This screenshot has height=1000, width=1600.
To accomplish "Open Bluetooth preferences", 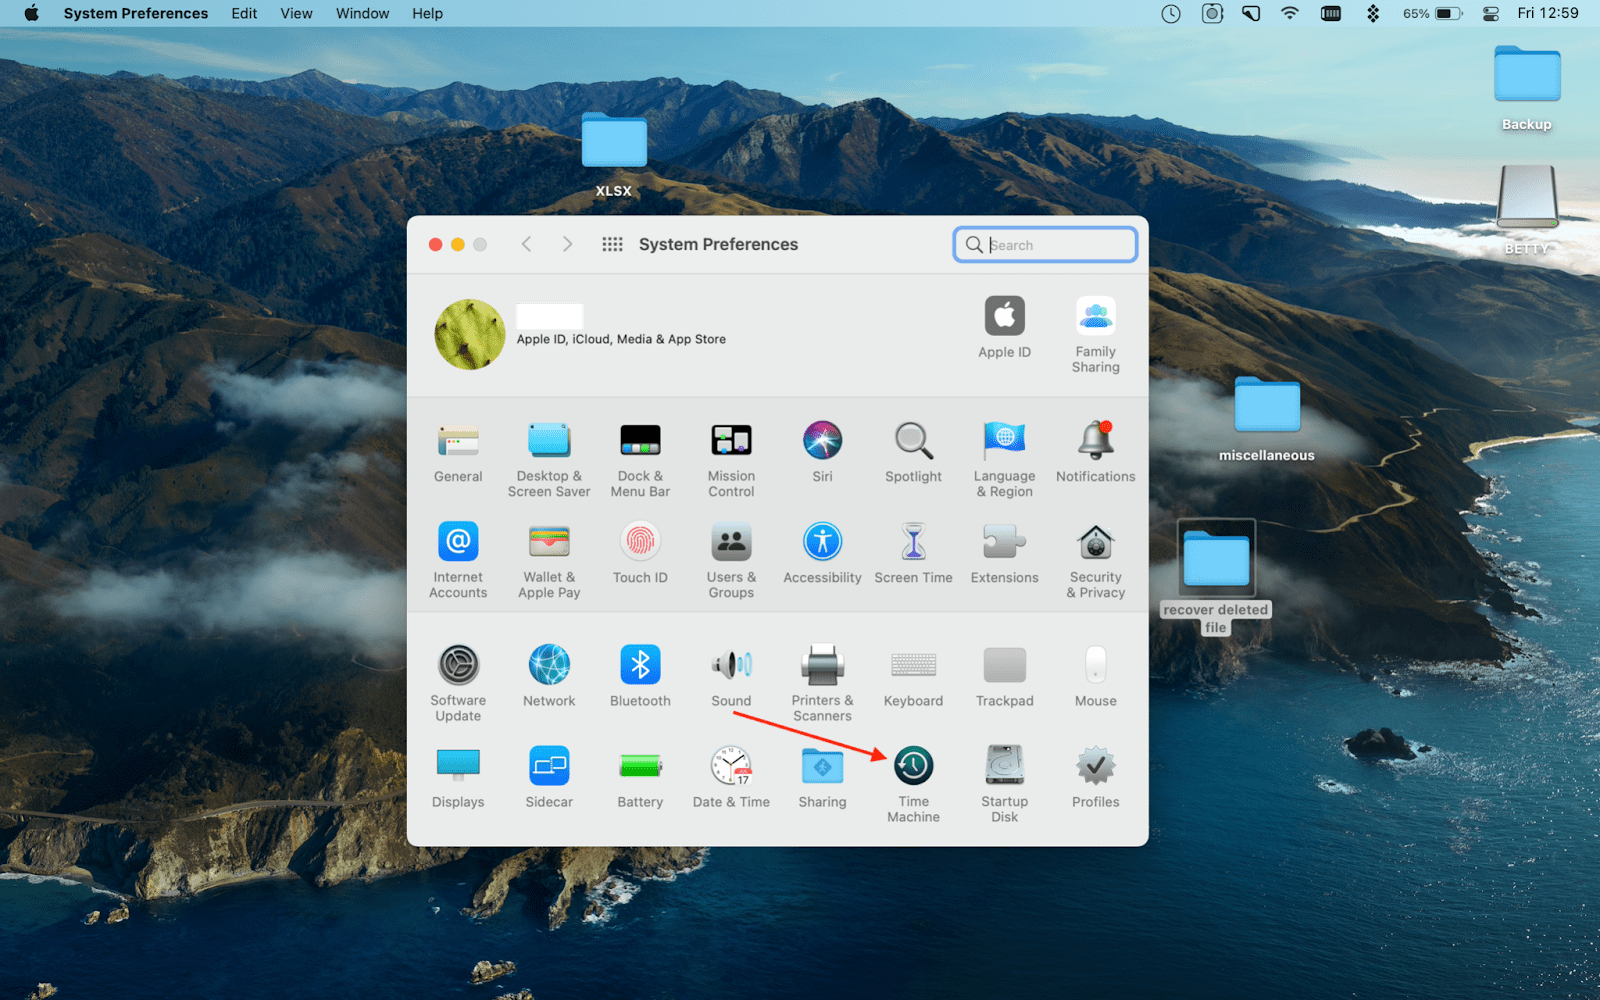I will point(640,676).
